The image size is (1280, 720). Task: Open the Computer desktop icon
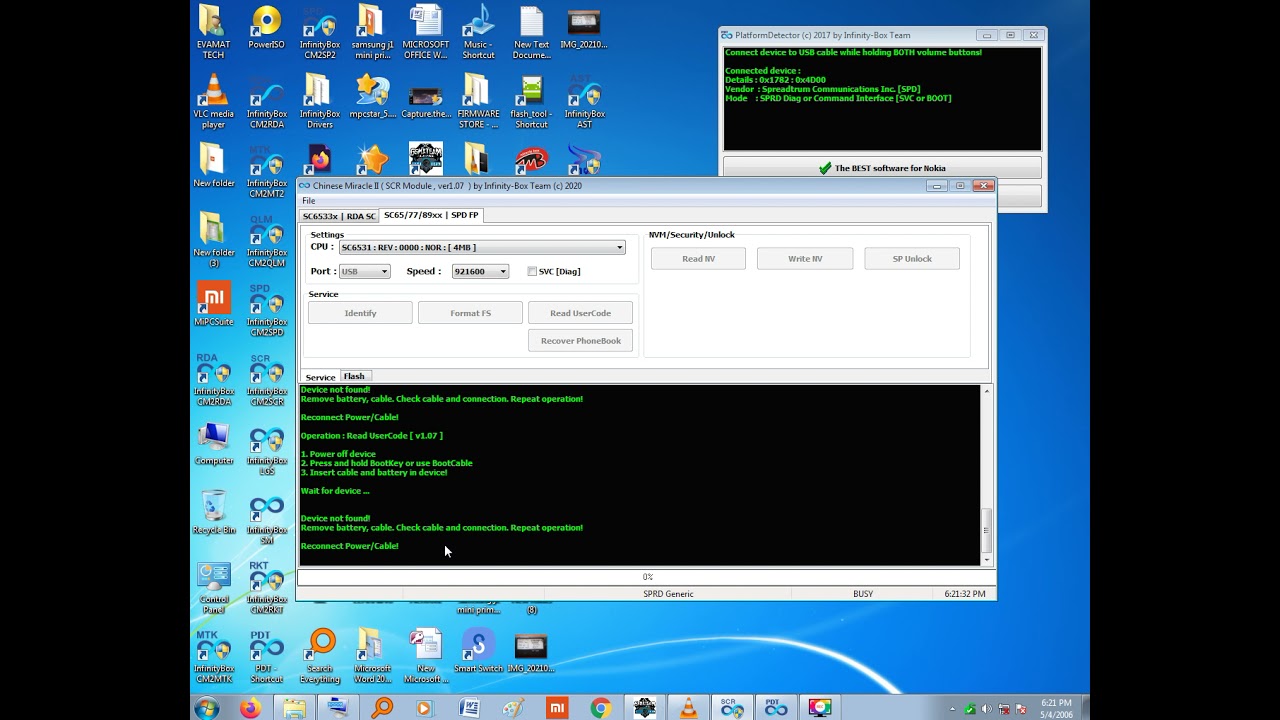pos(213,443)
